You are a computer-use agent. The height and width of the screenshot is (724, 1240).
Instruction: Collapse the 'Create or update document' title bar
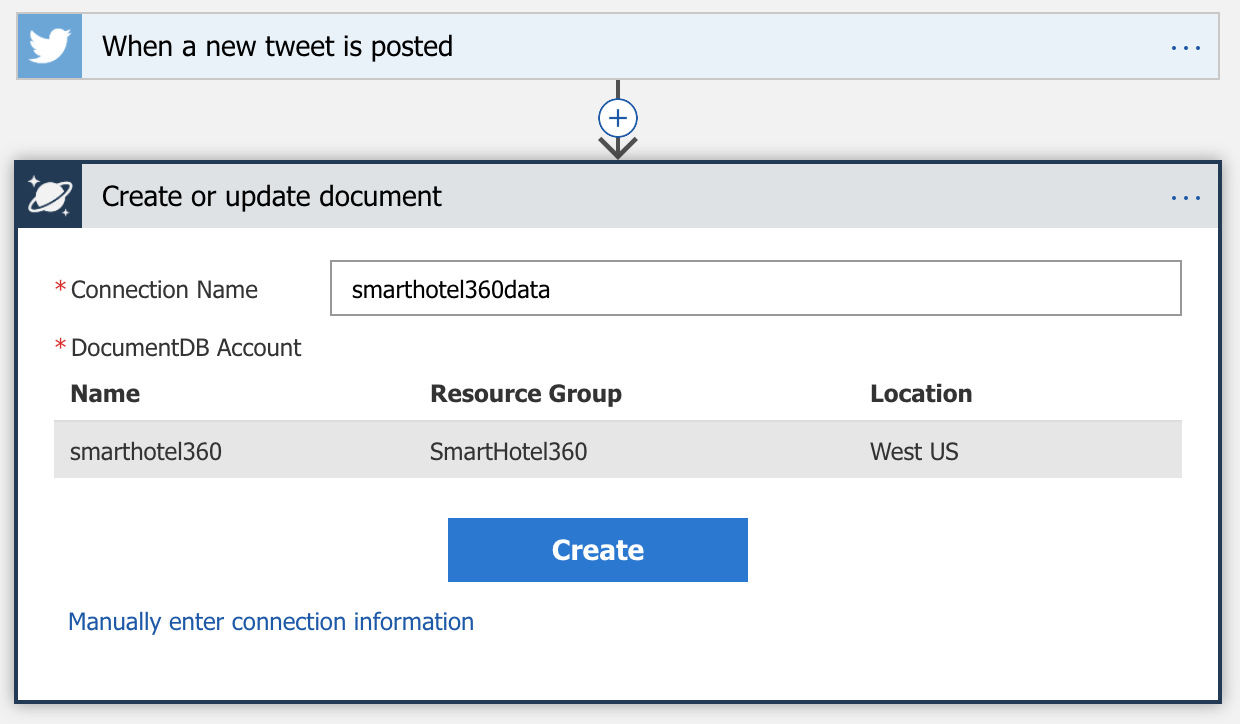618,196
